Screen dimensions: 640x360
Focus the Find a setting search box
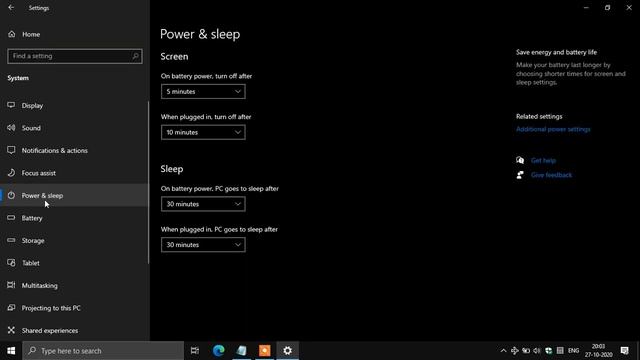pyautogui.click(x=75, y=56)
